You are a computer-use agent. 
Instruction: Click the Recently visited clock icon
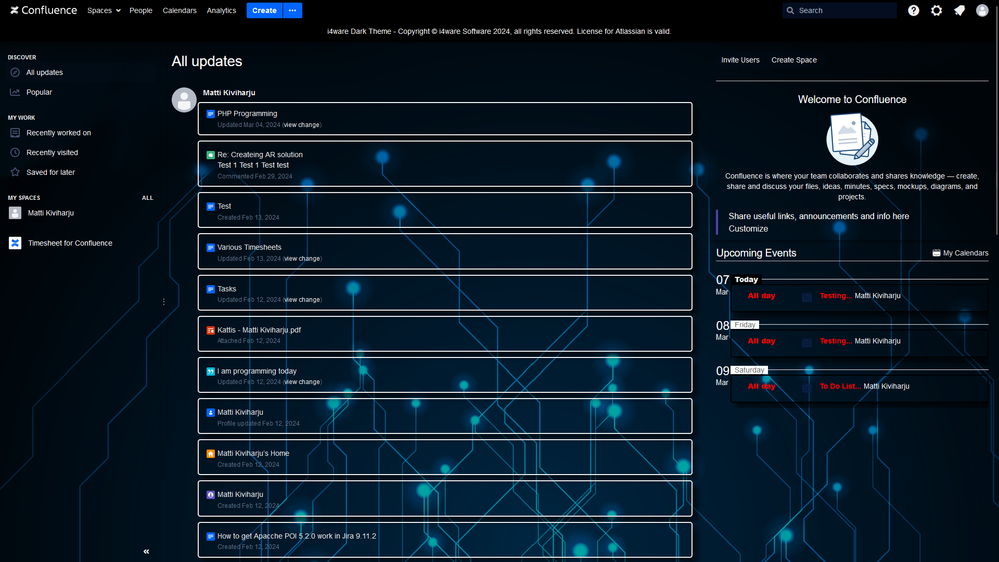(x=15, y=153)
